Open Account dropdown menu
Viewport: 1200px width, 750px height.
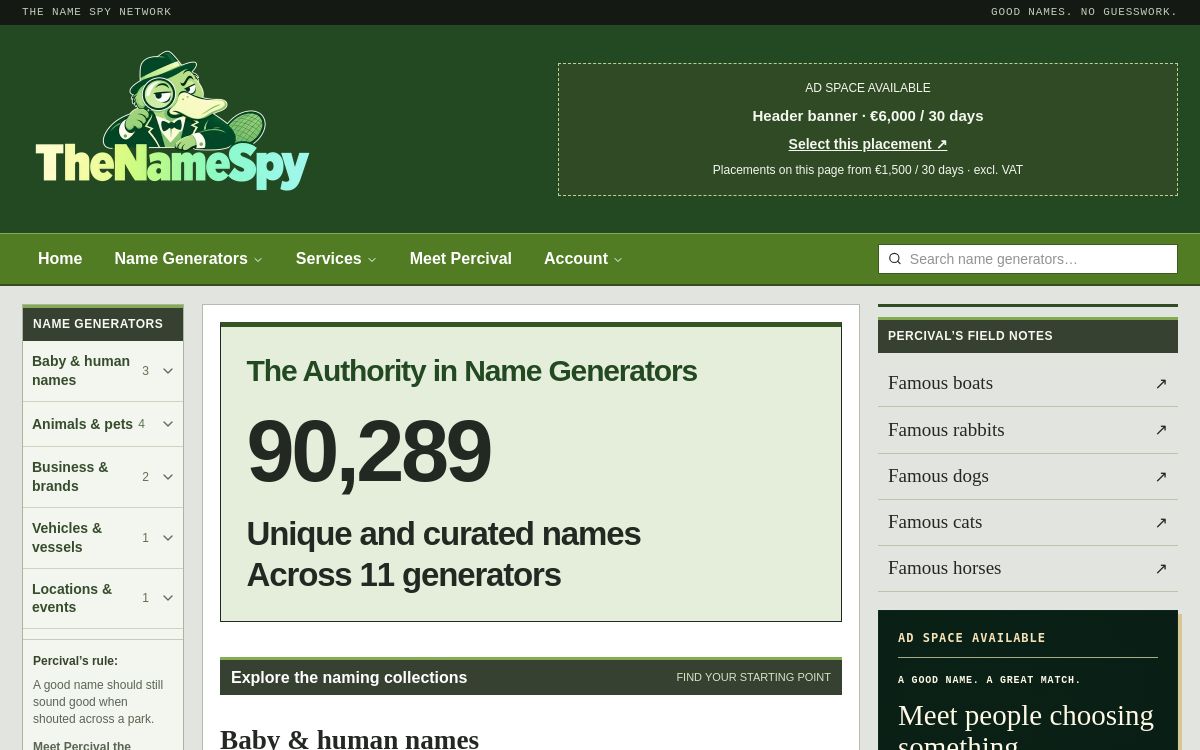(583, 259)
